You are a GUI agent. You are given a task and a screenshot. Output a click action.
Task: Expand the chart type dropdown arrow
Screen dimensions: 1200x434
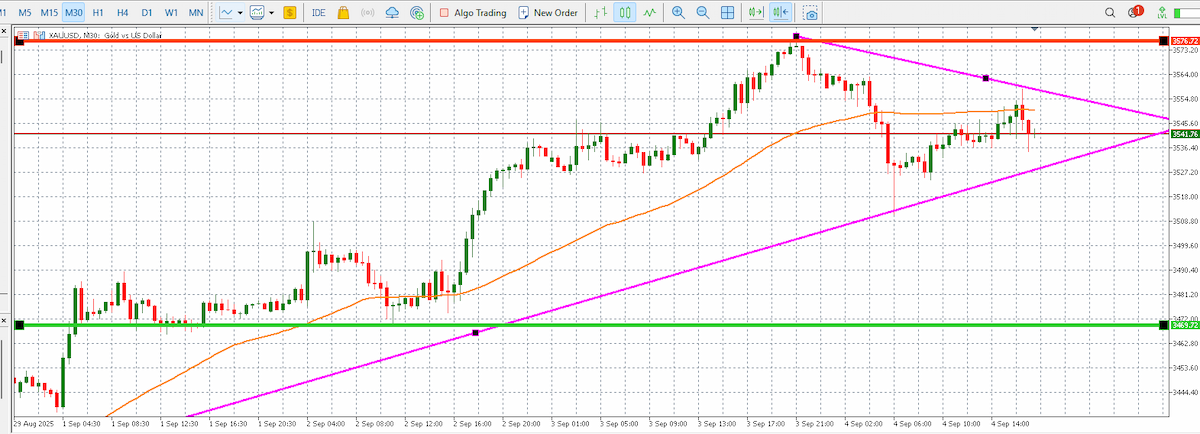coord(240,13)
